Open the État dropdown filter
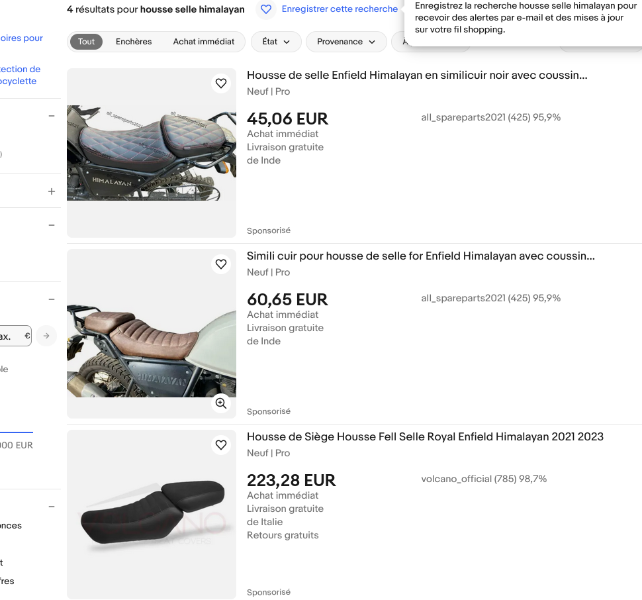The height and width of the screenshot is (600, 642). (x=276, y=42)
